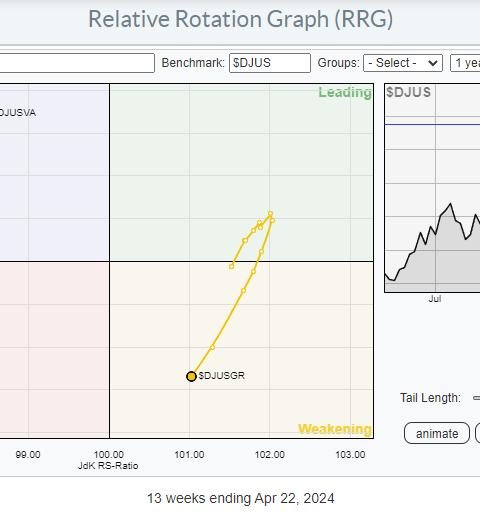
Task: Open the Groups Select dropdown
Action: [403, 63]
